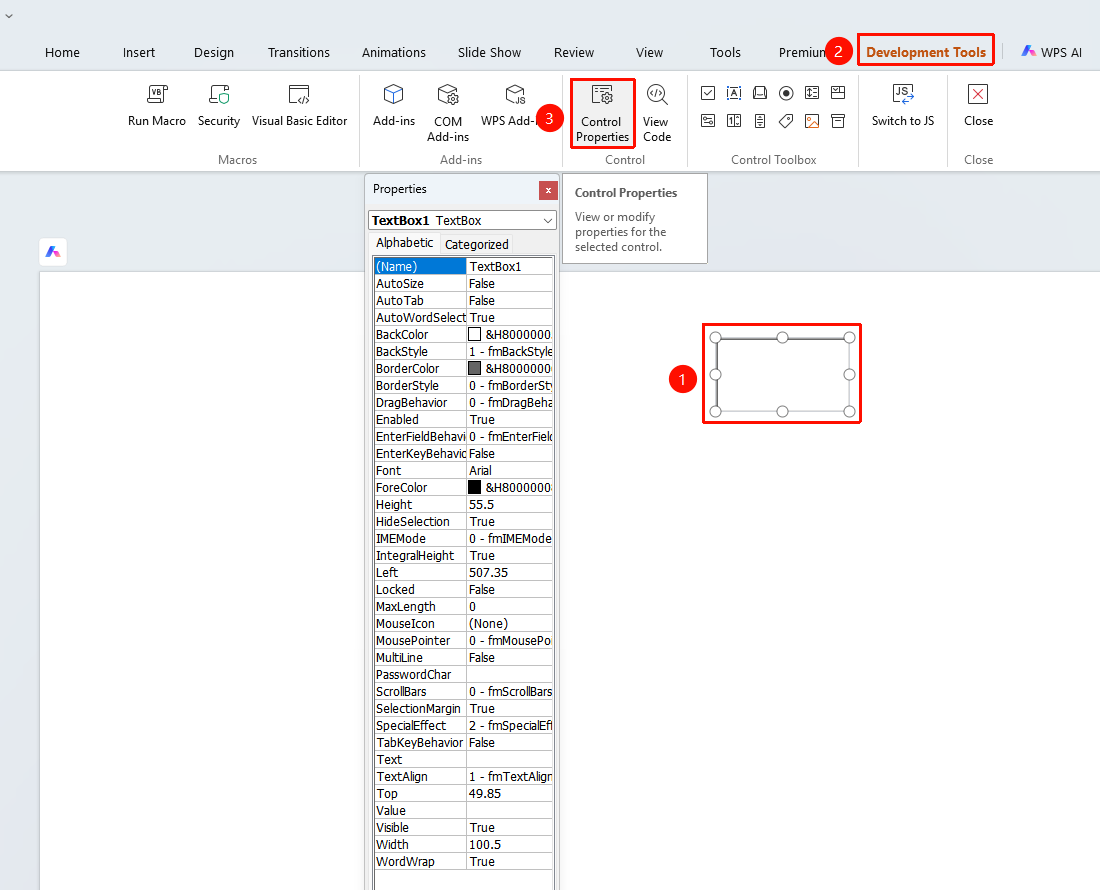Select the Alphabetic properties tab
Screen dimensions: 1100x890
(405, 243)
